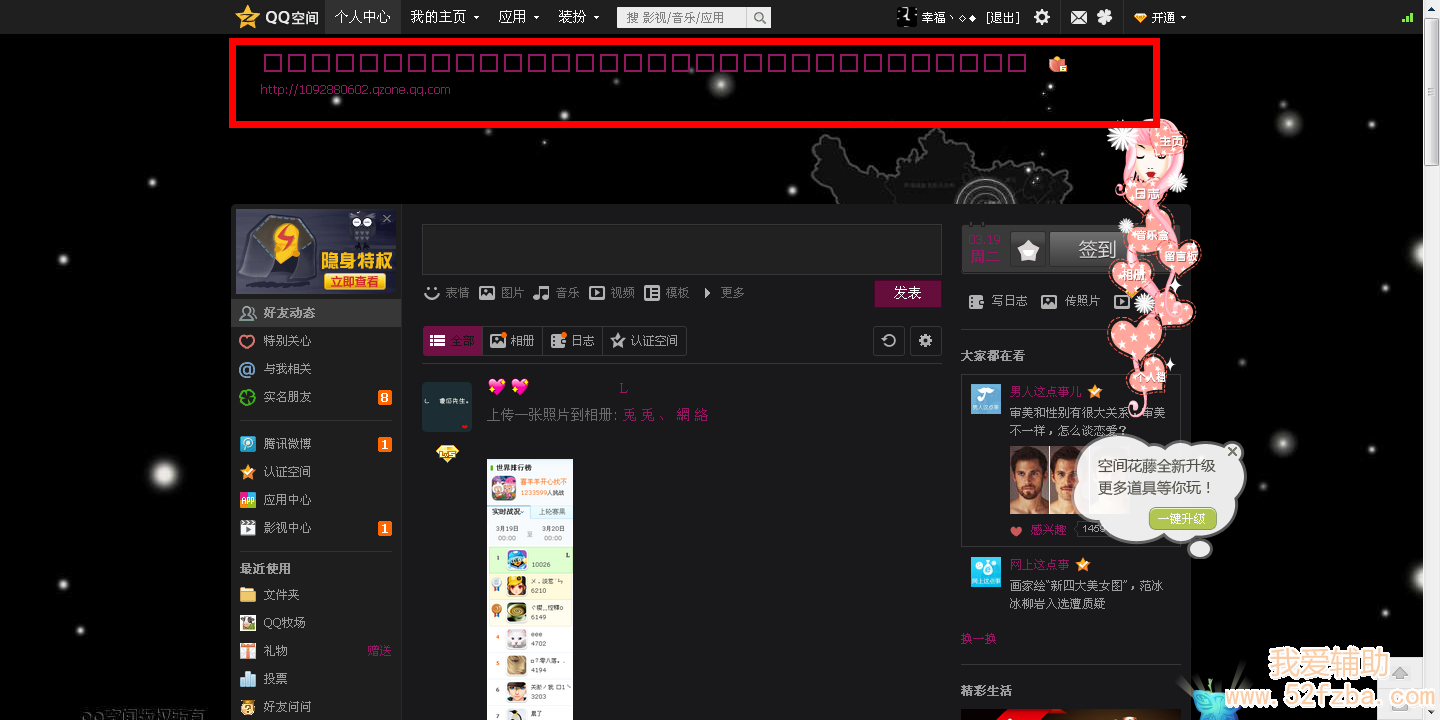Click 传照片 to upload photos
The image size is (1440, 720).
tap(1070, 301)
